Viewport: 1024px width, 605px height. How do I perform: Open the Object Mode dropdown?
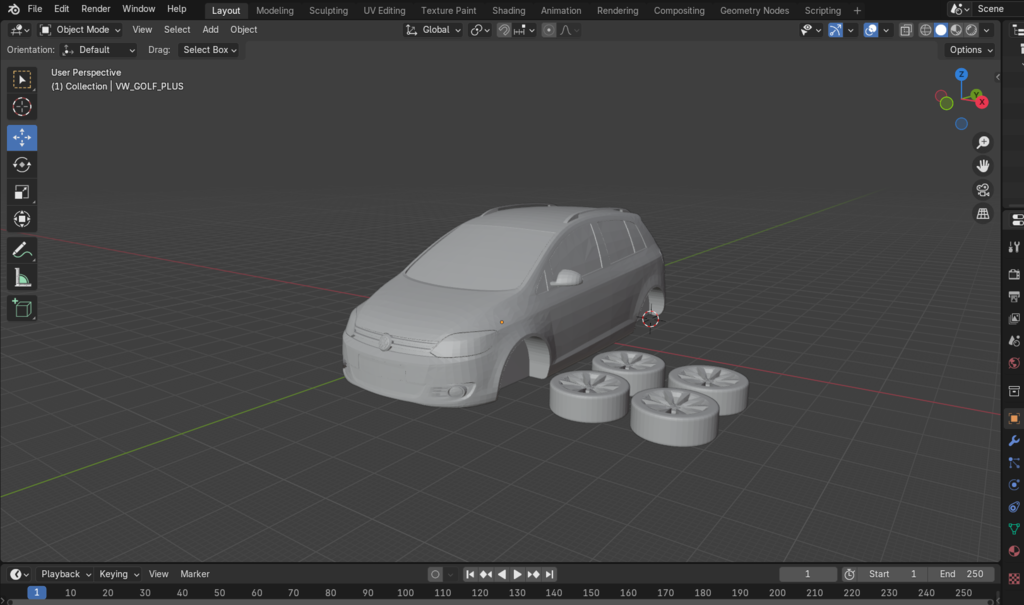[80, 29]
